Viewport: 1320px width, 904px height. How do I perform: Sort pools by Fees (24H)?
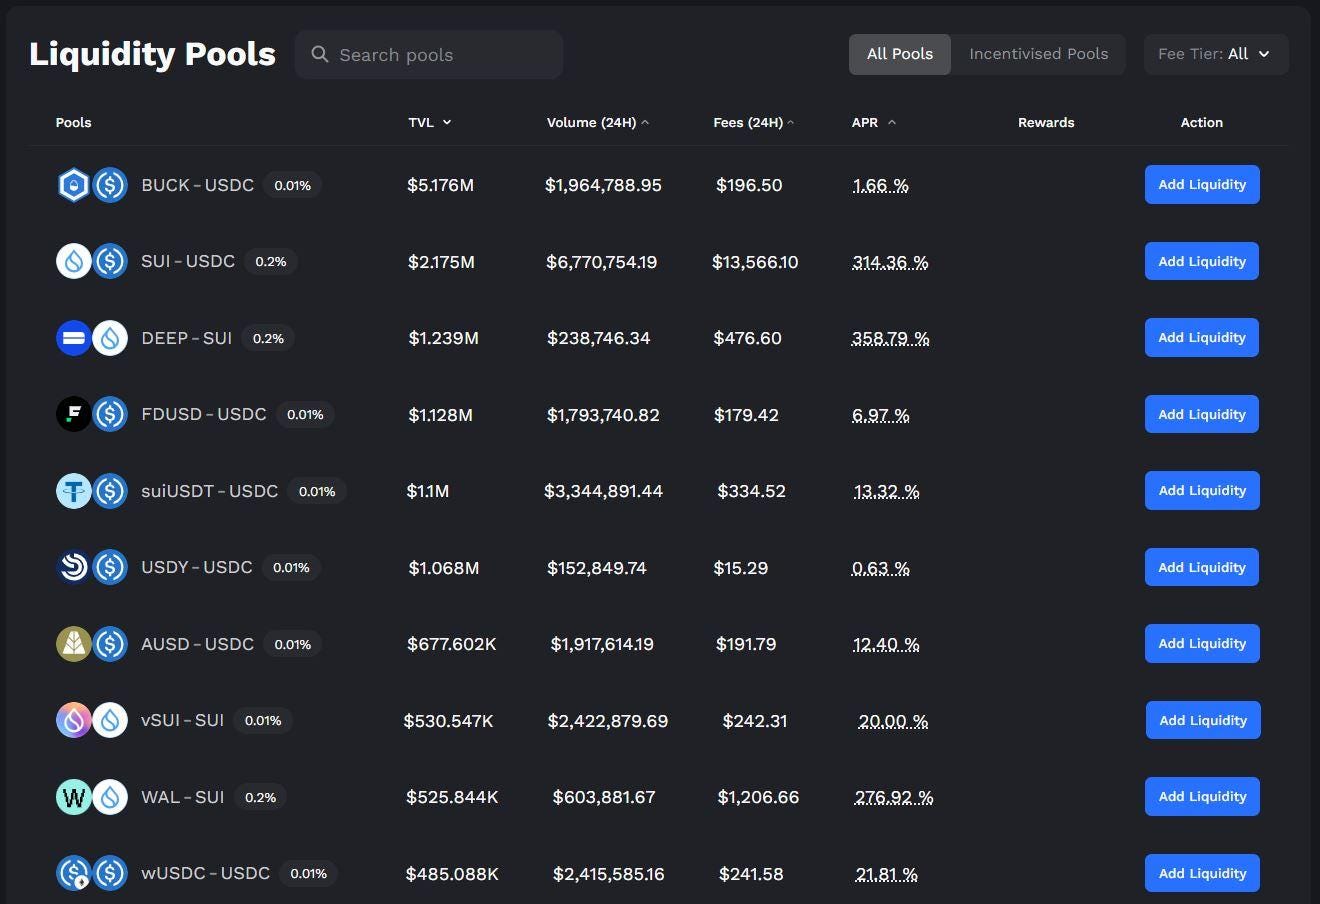[754, 122]
